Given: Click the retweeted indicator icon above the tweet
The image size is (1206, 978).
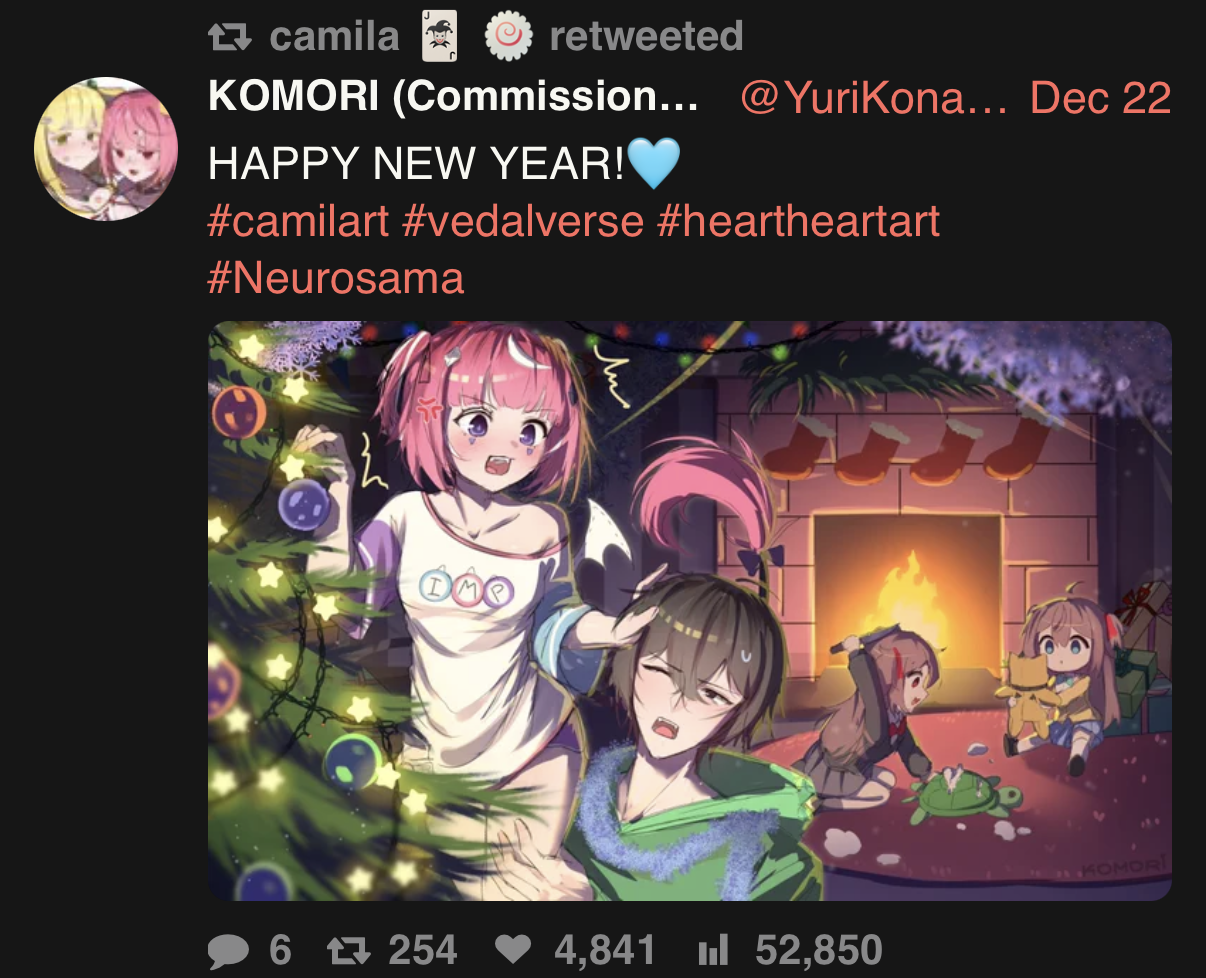Looking at the screenshot, I should (230, 38).
